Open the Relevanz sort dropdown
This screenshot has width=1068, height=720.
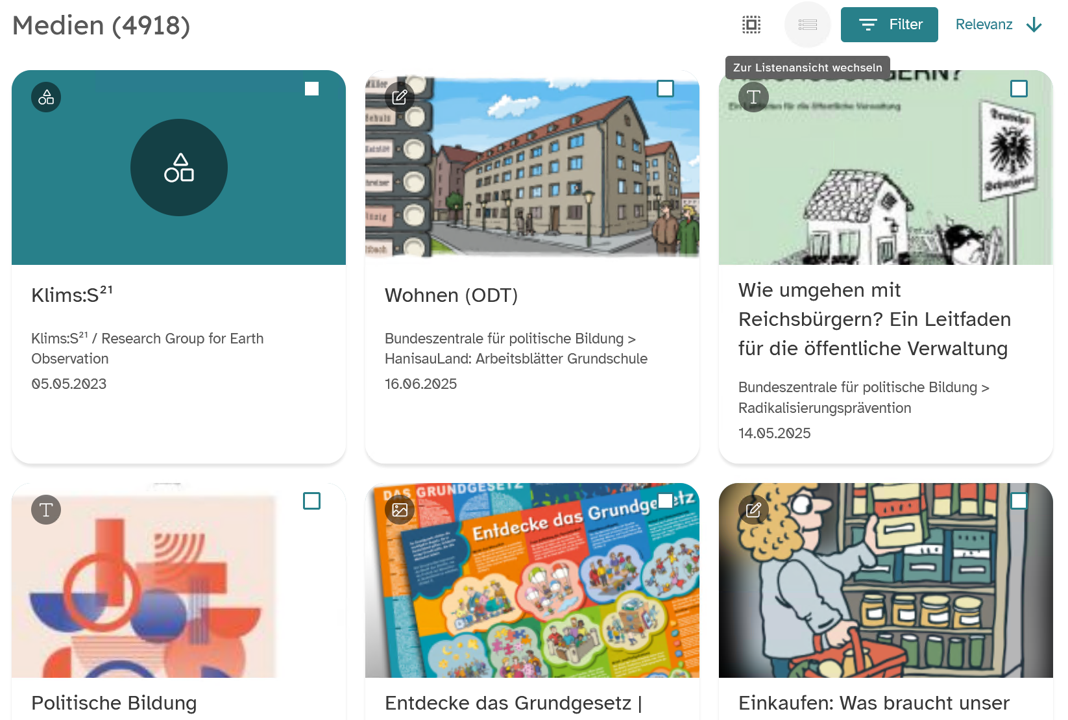(984, 25)
